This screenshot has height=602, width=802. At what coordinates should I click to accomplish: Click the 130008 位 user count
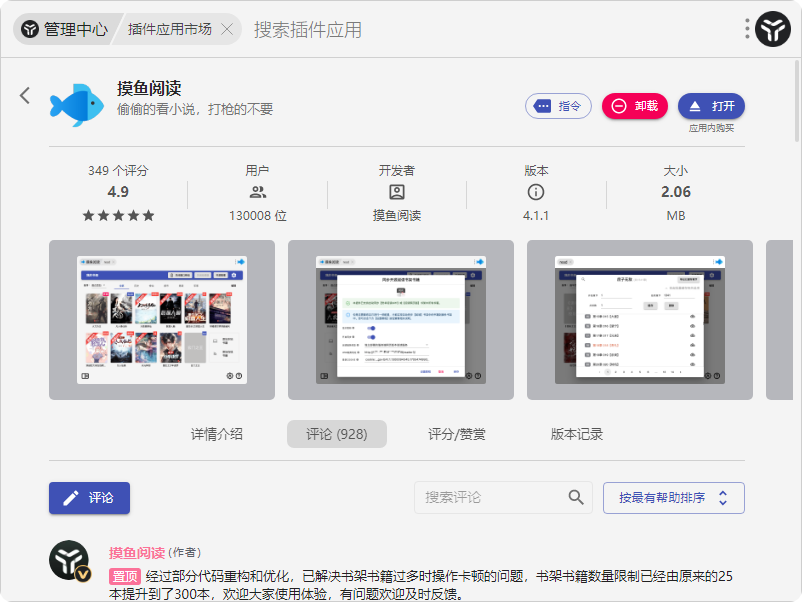coord(258,215)
